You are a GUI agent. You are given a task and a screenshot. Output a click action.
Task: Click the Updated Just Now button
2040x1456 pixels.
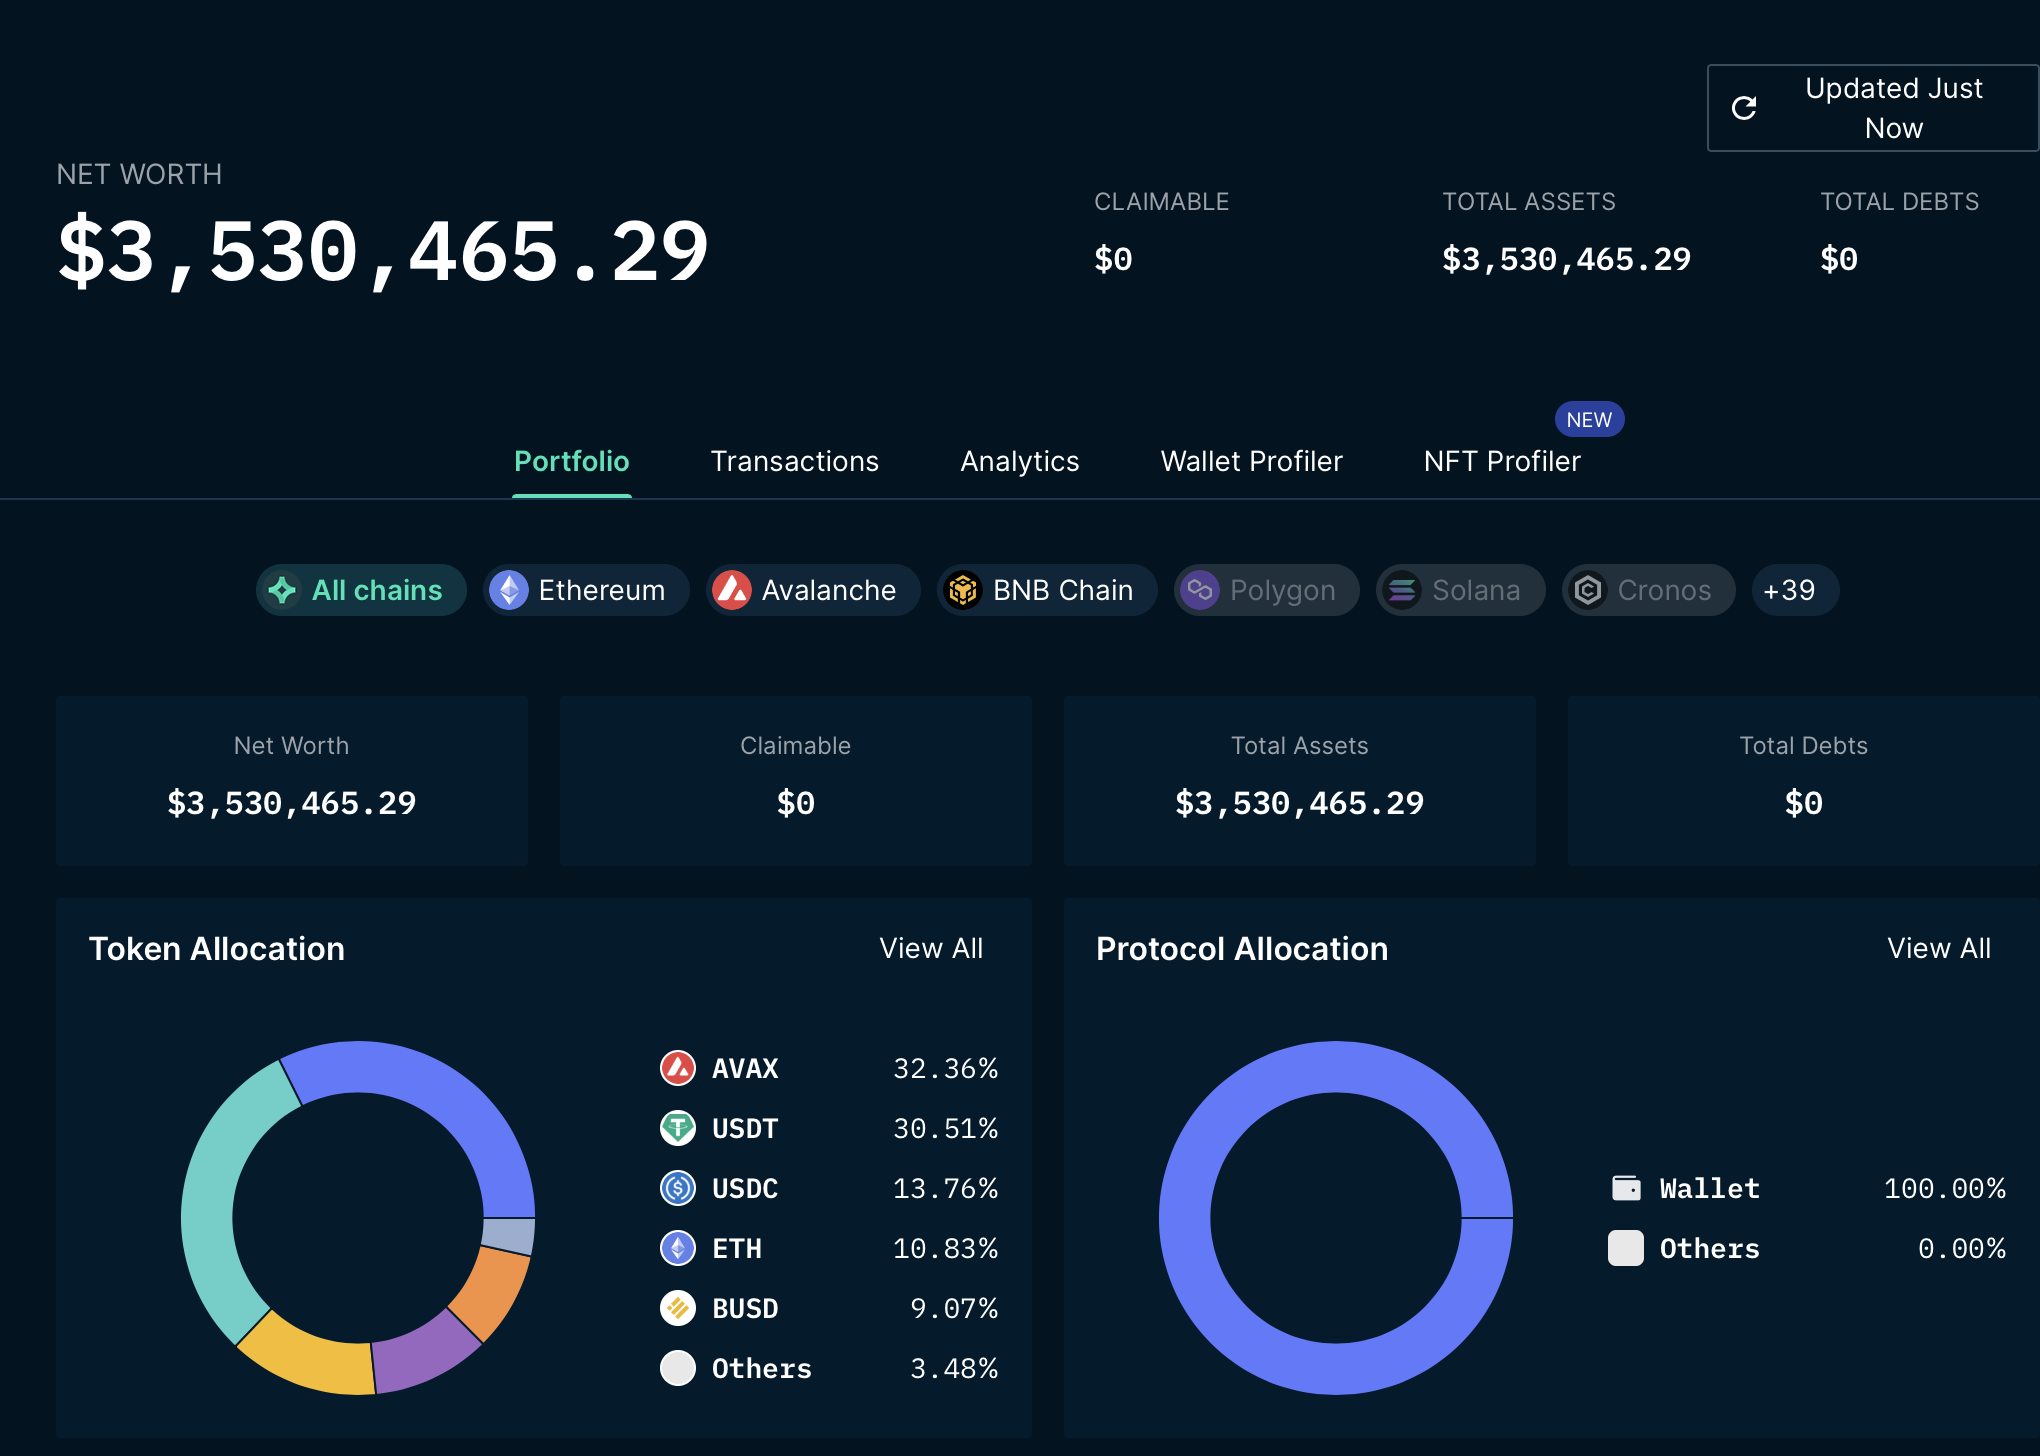click(x=1892, y=108)
